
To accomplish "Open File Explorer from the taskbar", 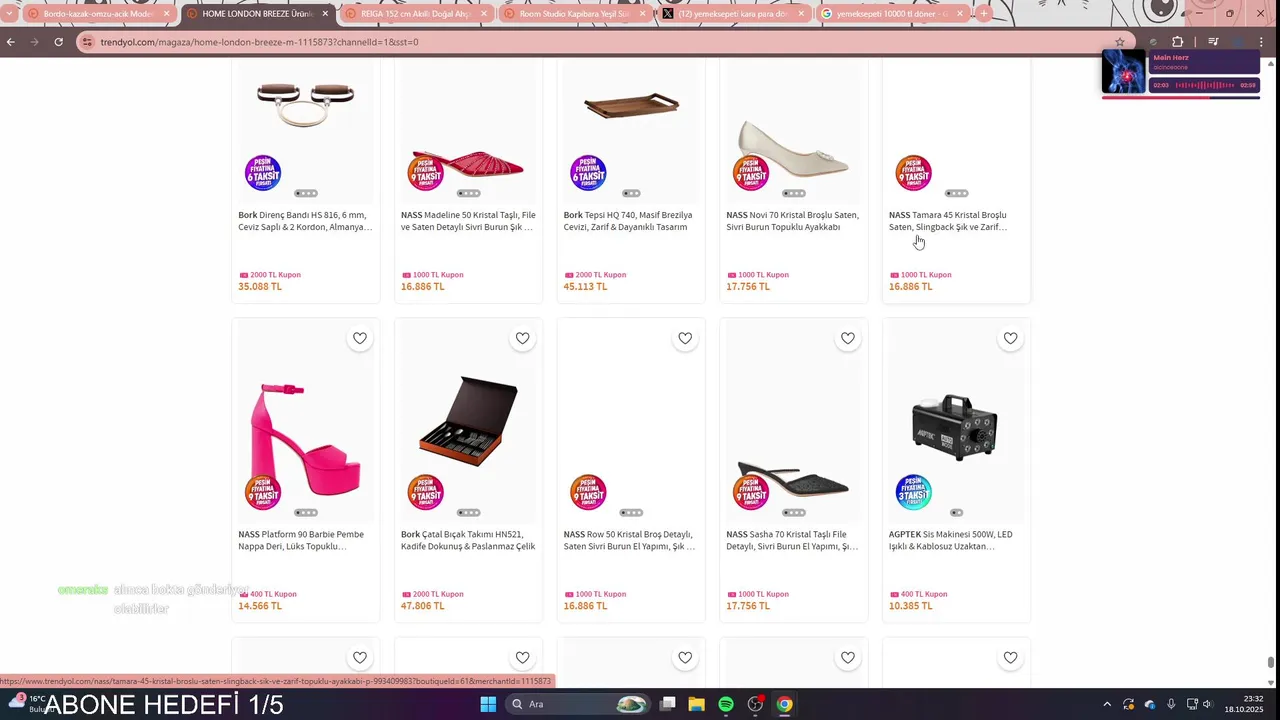I will click(x=697, y=704).
